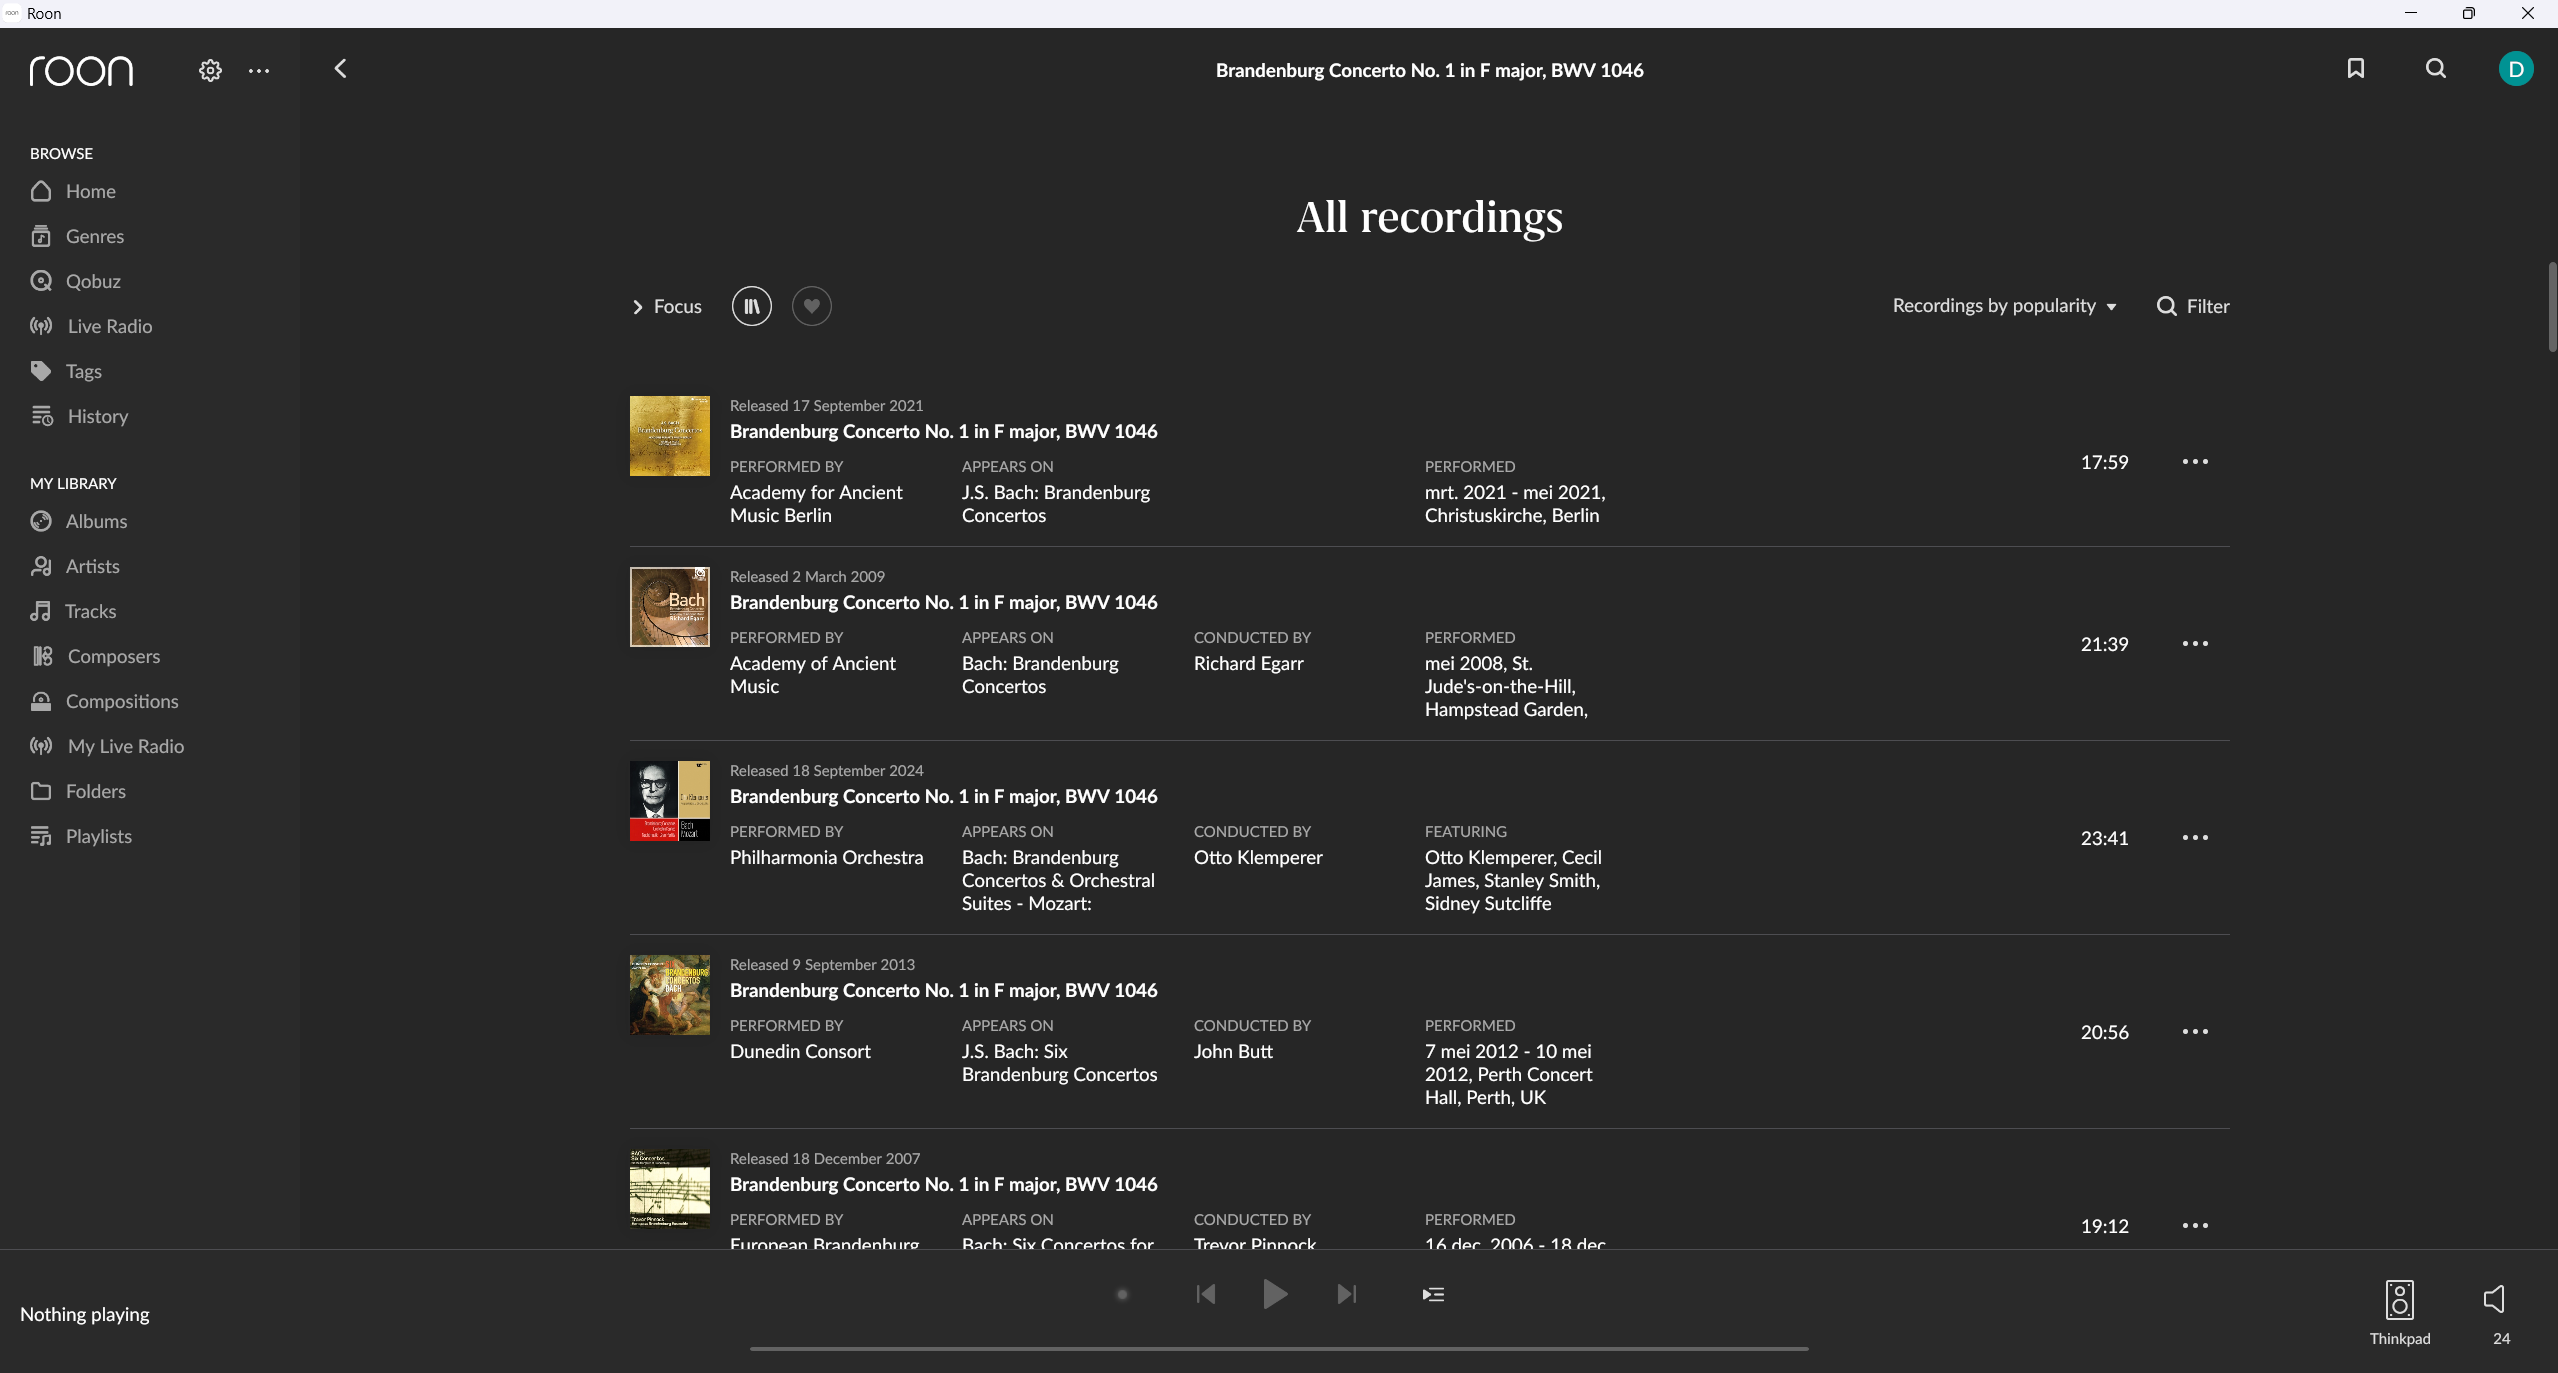Click the Compositions icon in My Library
Screen dimensions: 2558x1373
[x=41, y=701]
